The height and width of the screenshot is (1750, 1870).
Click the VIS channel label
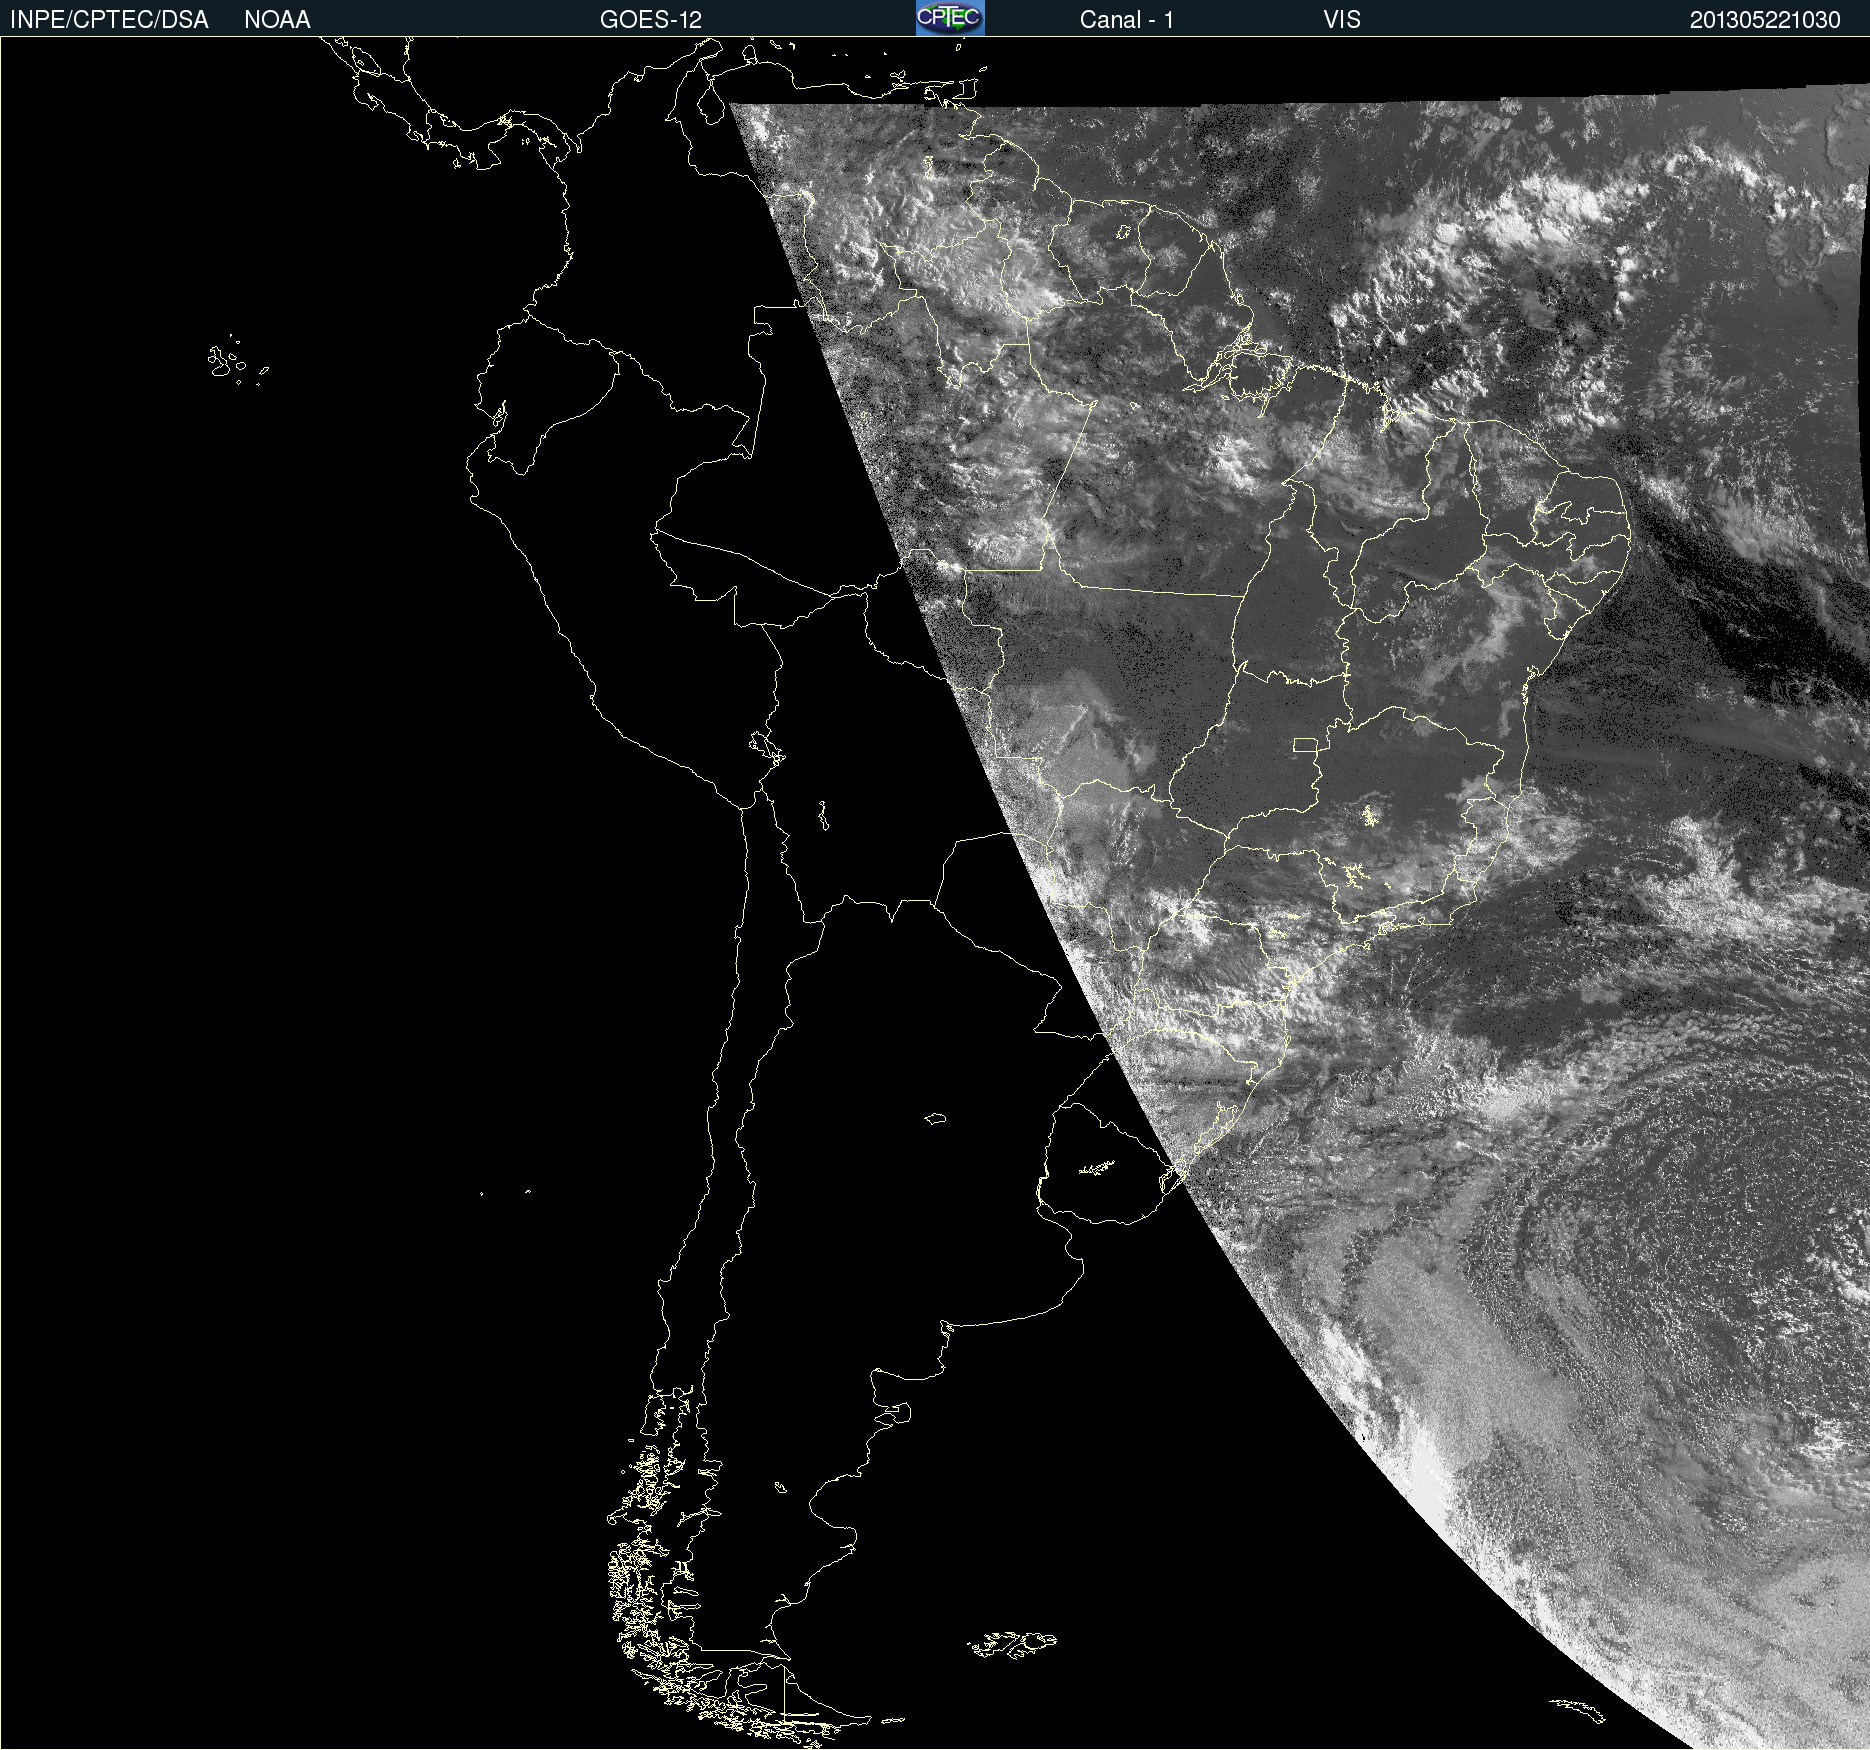1342,20
